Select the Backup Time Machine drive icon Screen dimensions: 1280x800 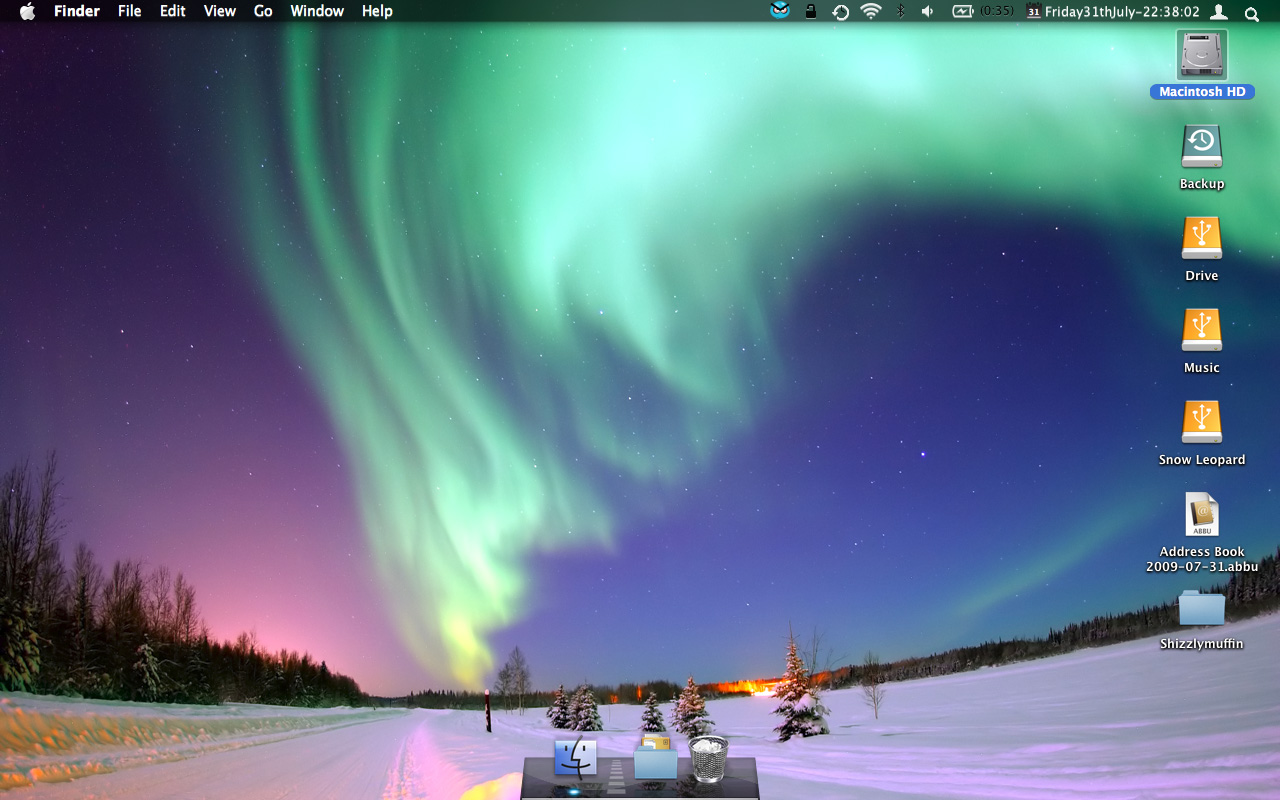tap(1202, 146)
